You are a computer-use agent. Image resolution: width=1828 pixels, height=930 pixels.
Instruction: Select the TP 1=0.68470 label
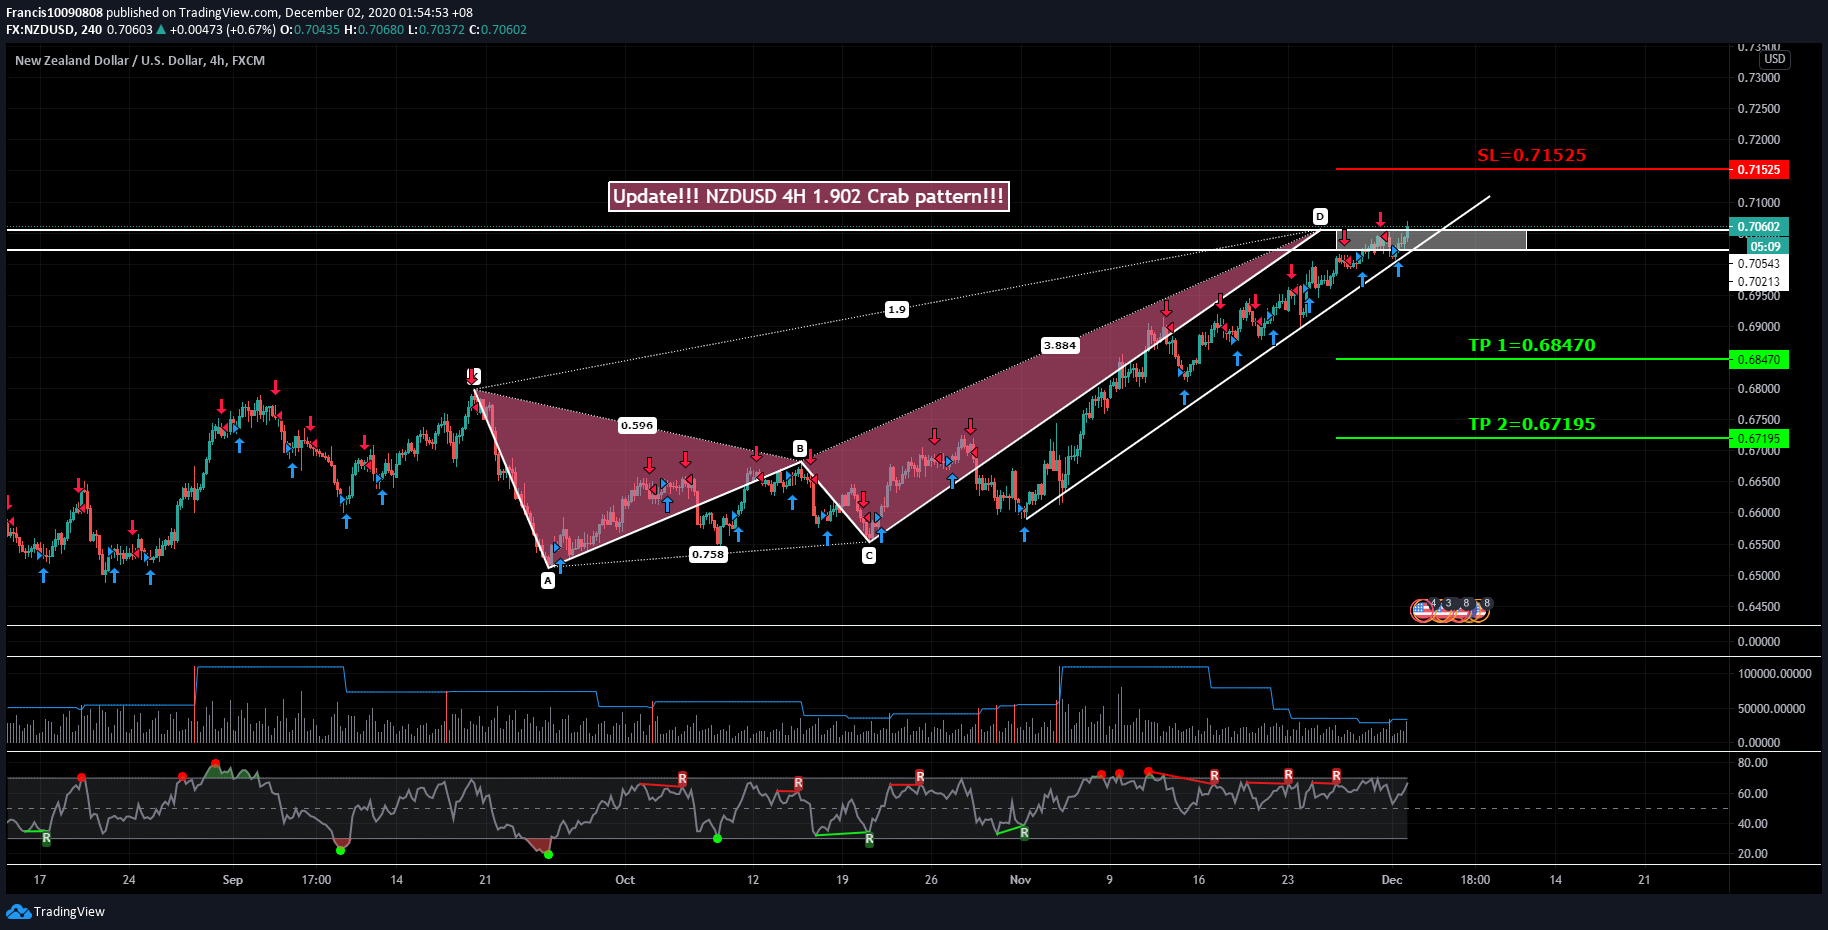1531,345
